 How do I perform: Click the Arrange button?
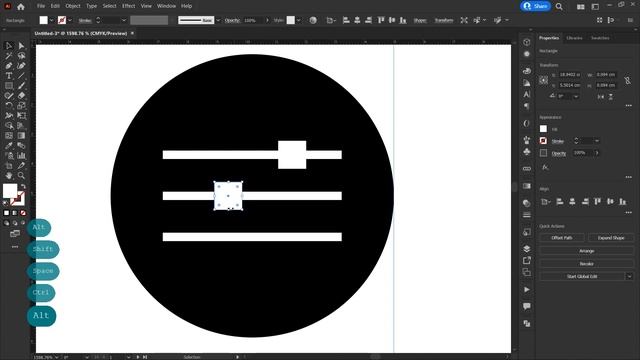(587, 251)
